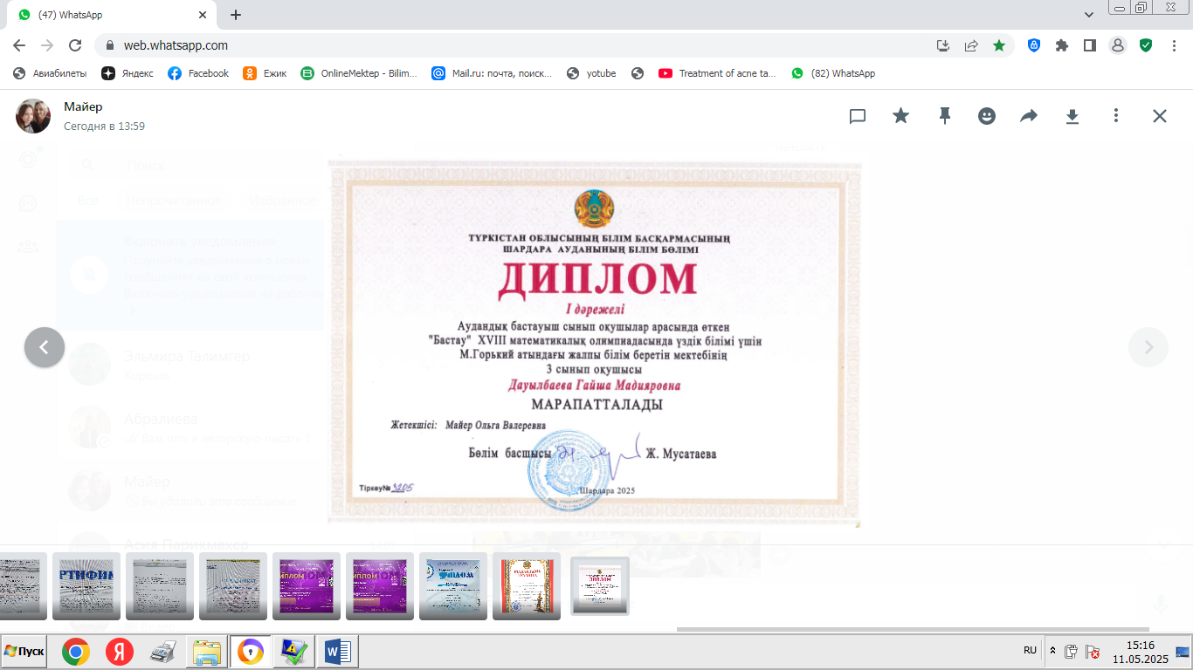Open the blue shield lock extension
1193x670 pixels.
[x=1034, y=46]
